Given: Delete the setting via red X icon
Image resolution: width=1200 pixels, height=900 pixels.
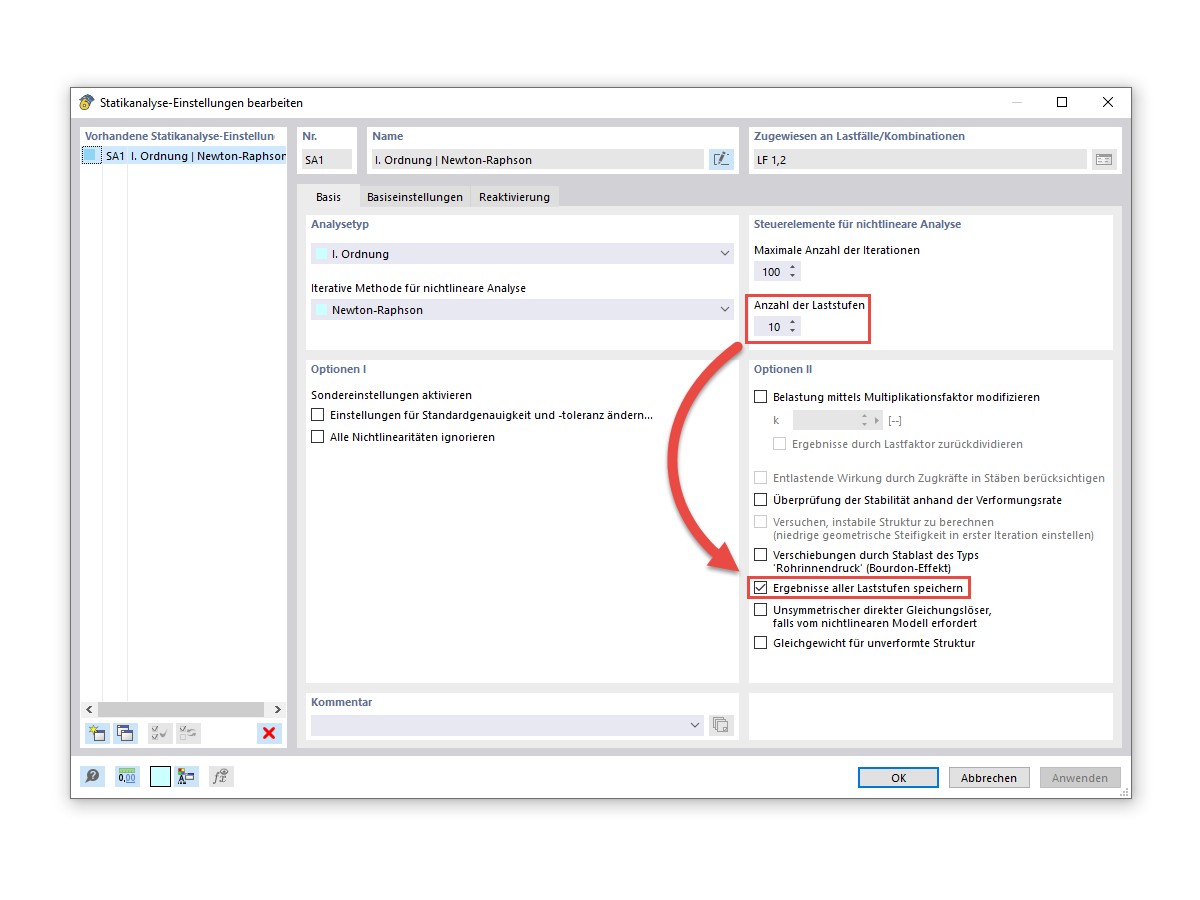Looking at the screenshot, I should (268, 733).
